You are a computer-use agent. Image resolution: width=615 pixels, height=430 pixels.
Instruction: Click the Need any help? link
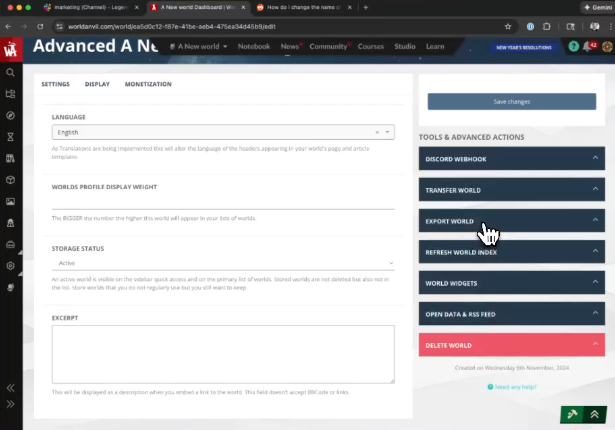pos(511,387)
